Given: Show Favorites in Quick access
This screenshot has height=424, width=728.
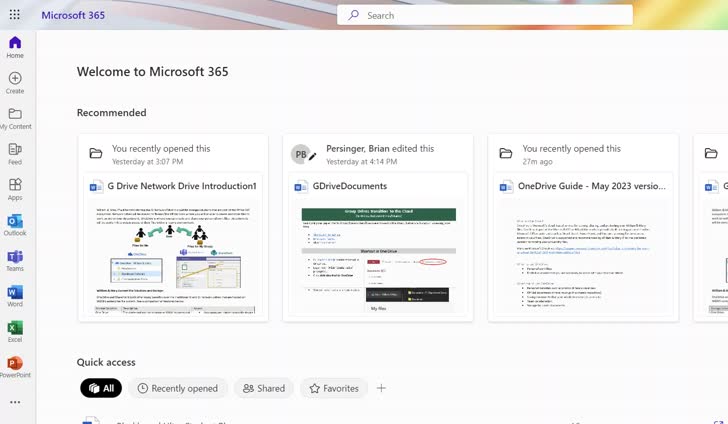Looking at the screenshot, I should (334, 388).
